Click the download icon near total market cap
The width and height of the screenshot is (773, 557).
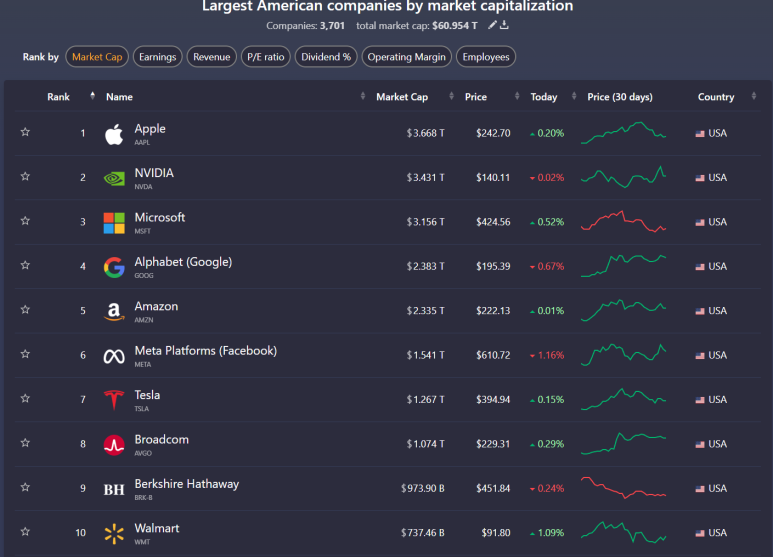[504, 25]
